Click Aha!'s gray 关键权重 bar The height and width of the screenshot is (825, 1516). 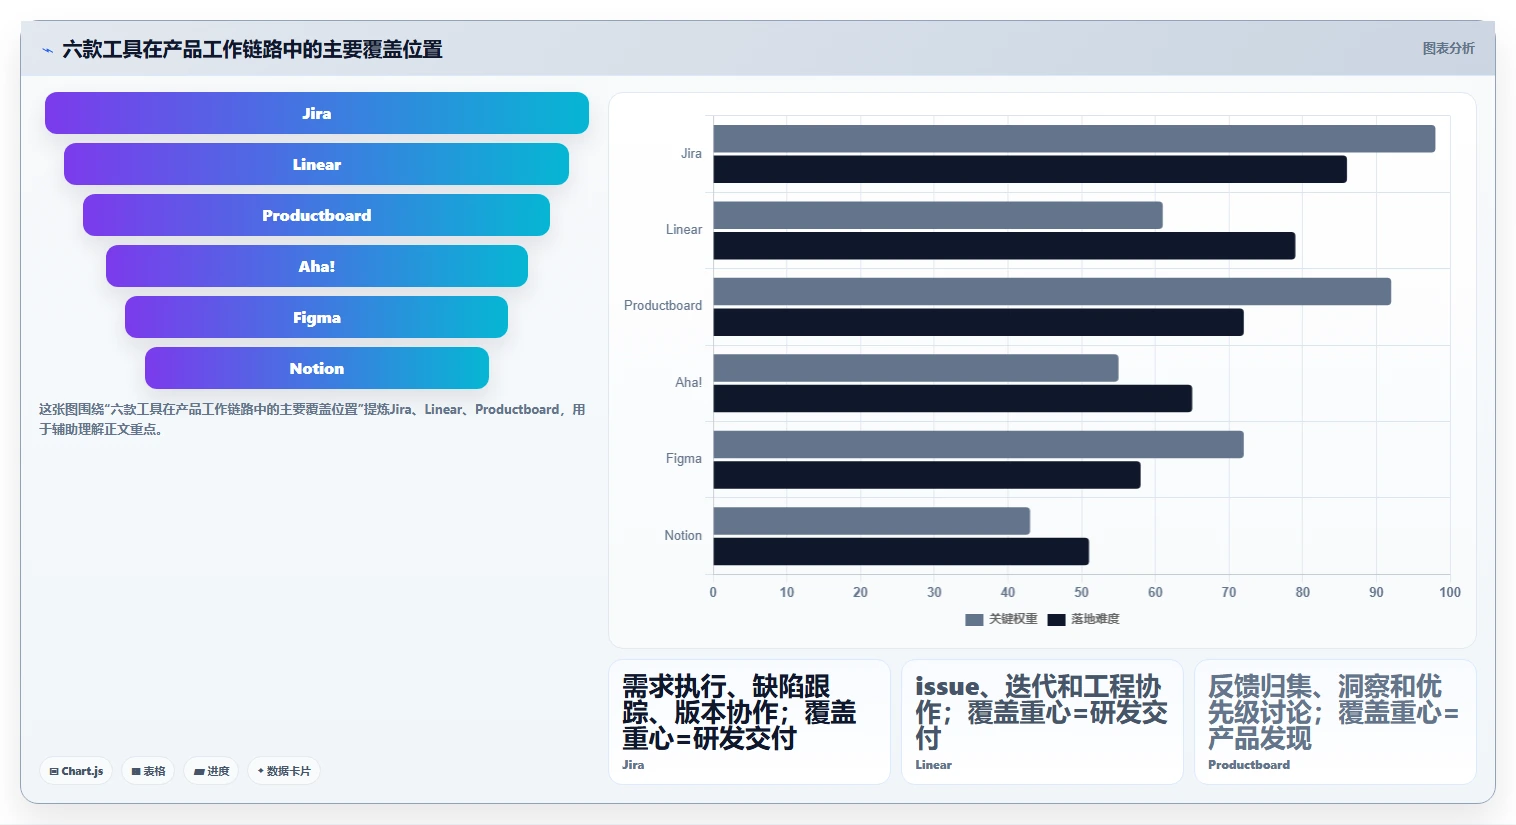coord(916,368)
